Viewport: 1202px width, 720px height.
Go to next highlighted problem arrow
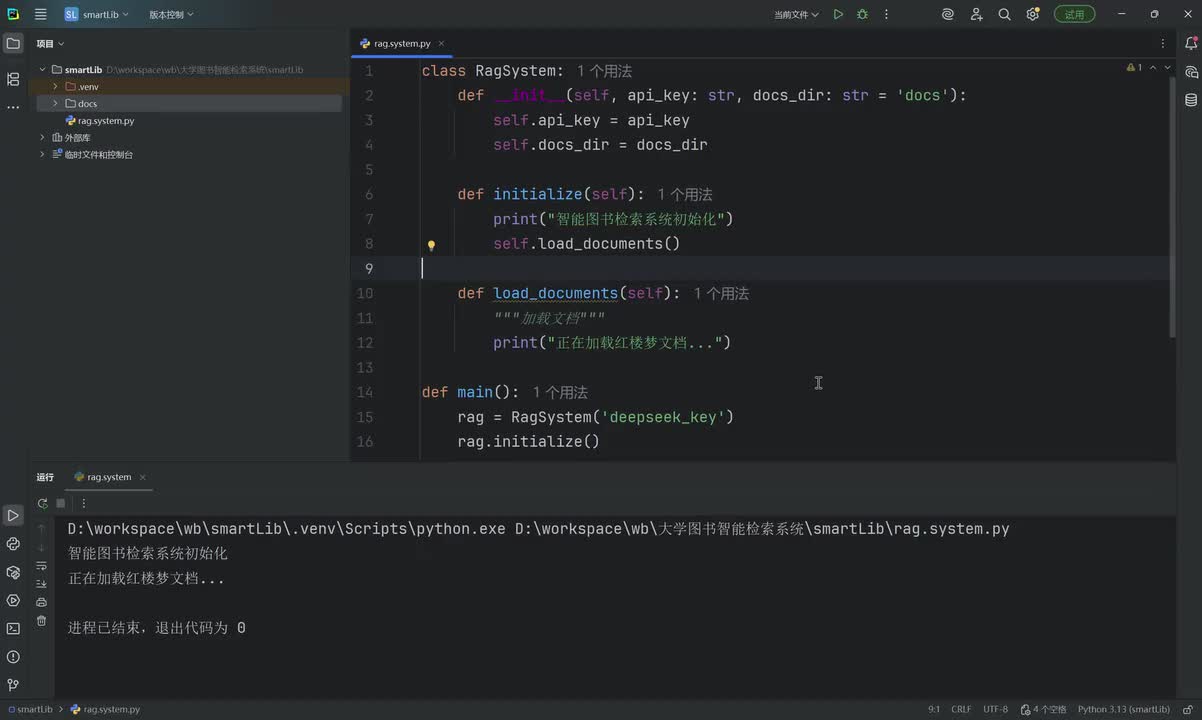[x=1168, y=68]
